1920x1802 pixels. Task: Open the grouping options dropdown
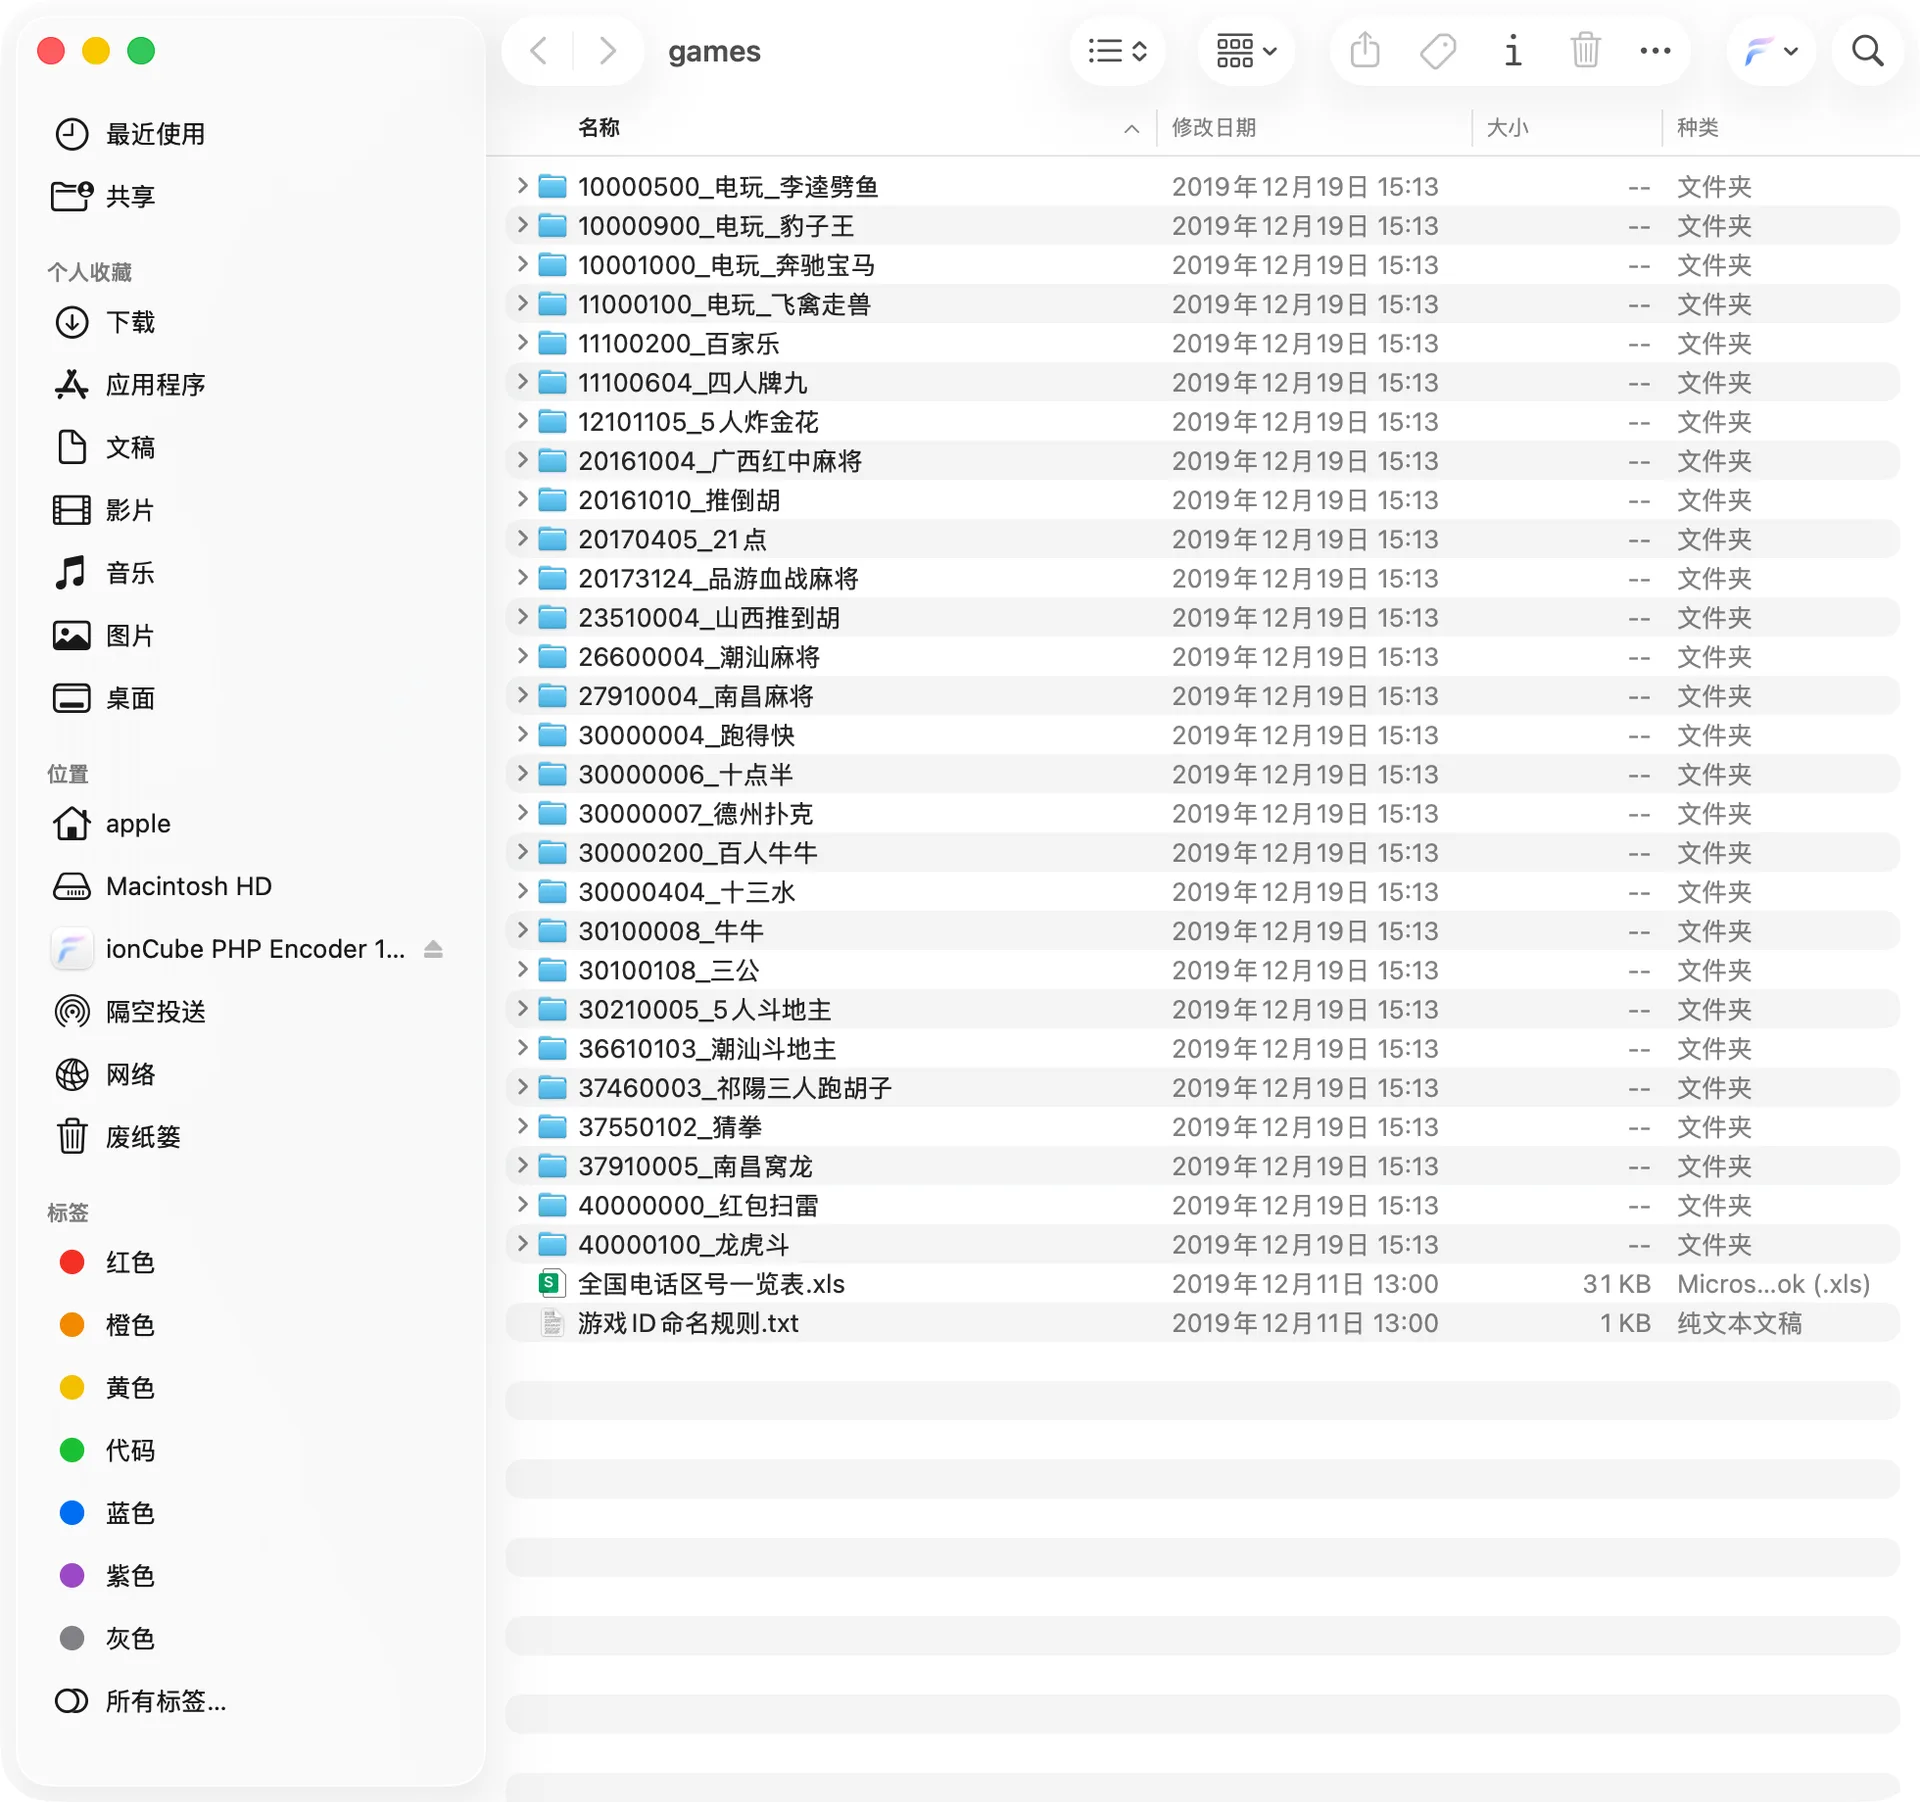click(x=1246, y=50)
